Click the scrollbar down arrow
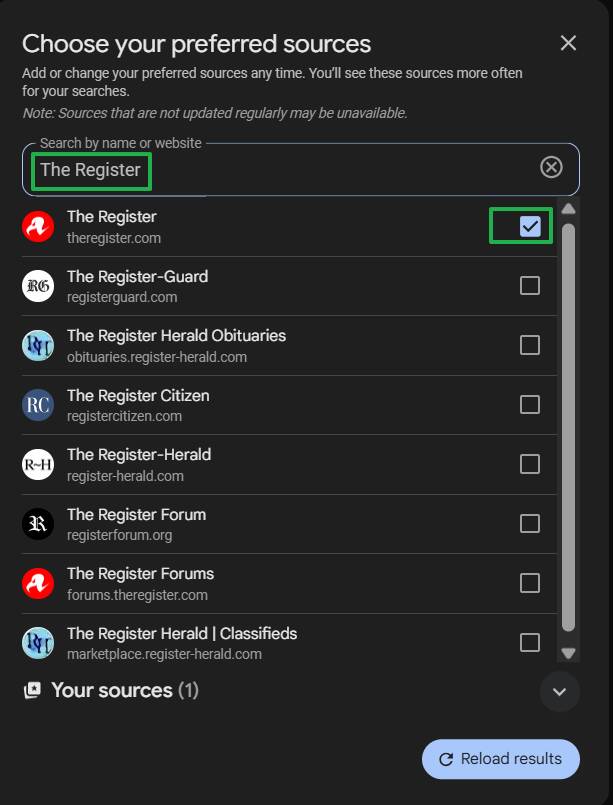The width and height of the screenshot is (613, 805). coord(568,653)
